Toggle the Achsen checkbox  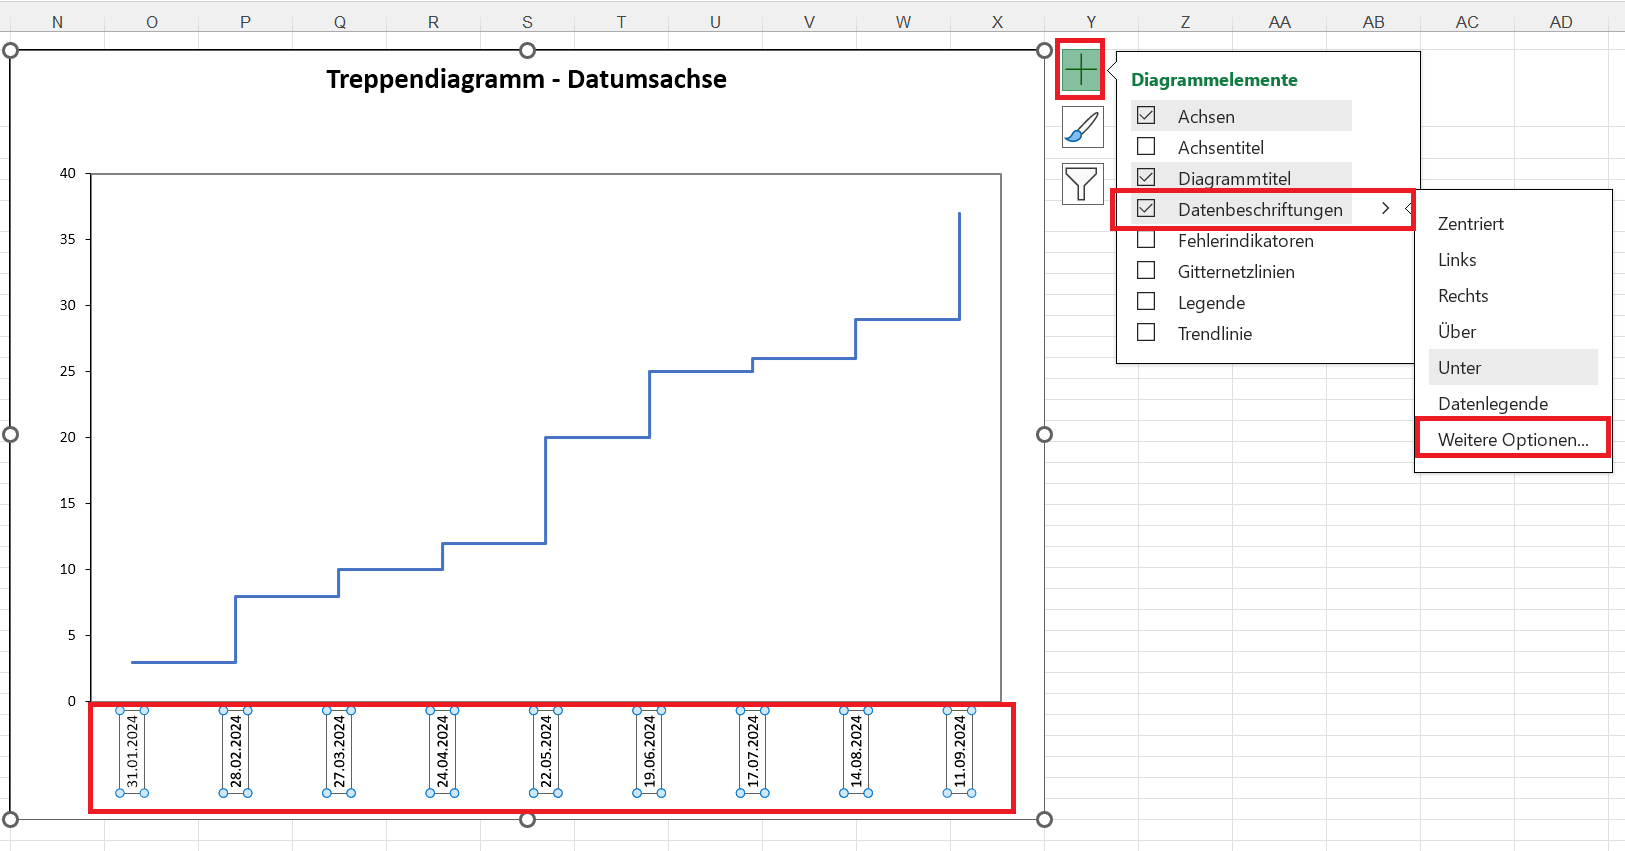pyautogui.click(x=1146, y=116)
